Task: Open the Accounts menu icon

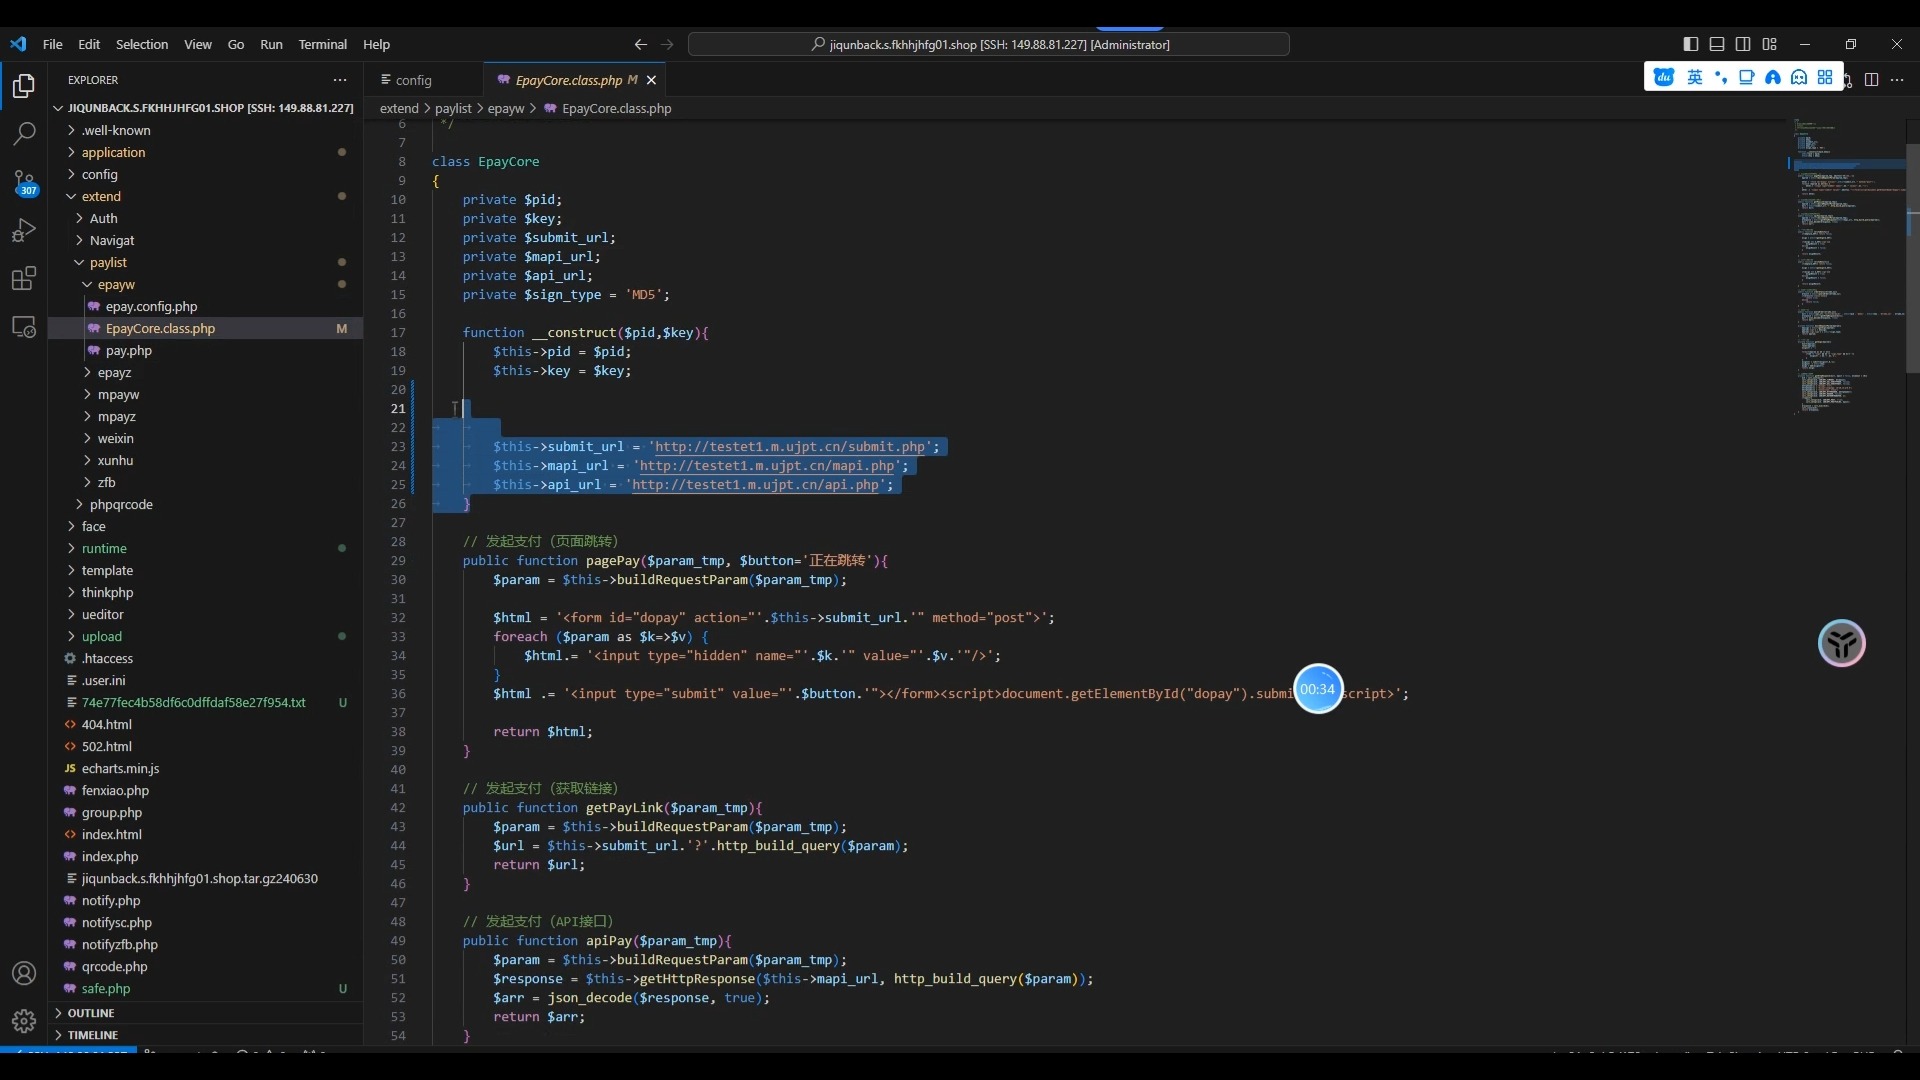Action: pyautogui.click(x=24, y=973)
